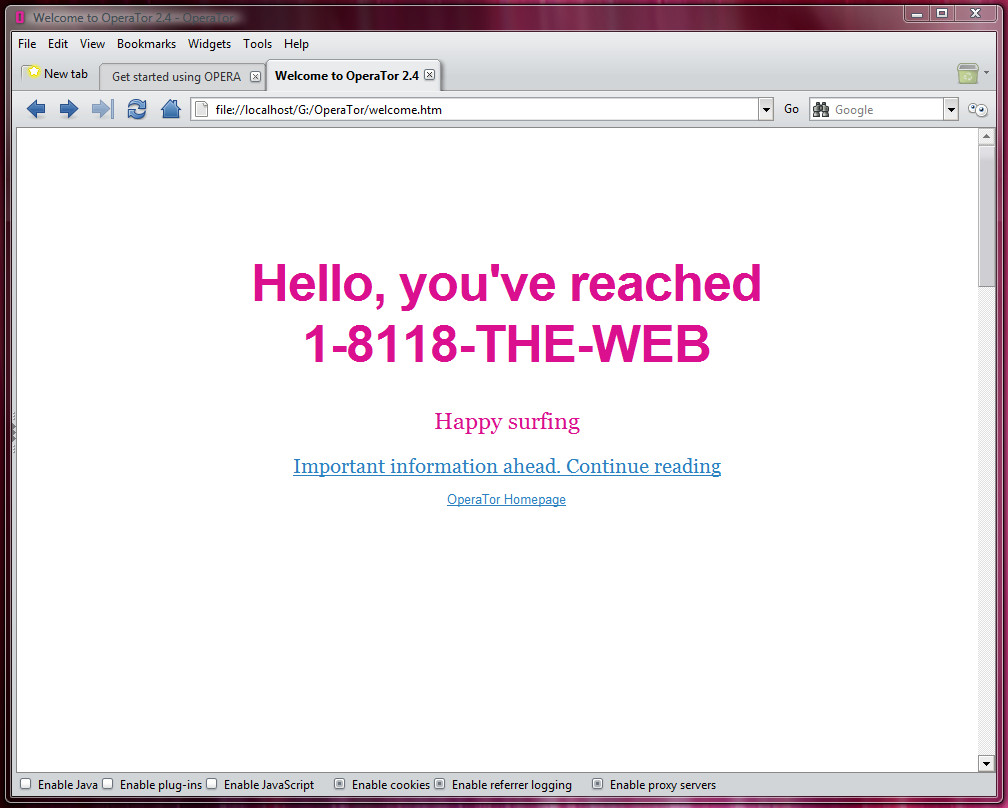Close the Welcome to OperaTor 2.4 tab
The height and width of the screenshot is (808, 1008).
[429, 75]
